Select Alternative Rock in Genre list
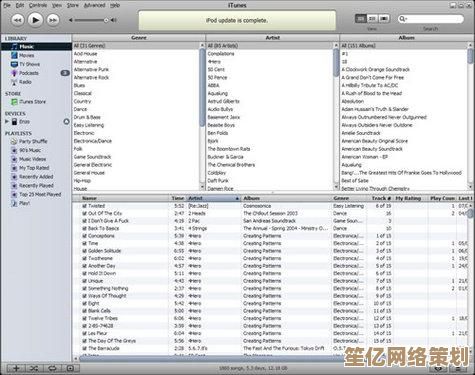The height and width of the screenshot is (375, 475). click(x=136, y=78)
